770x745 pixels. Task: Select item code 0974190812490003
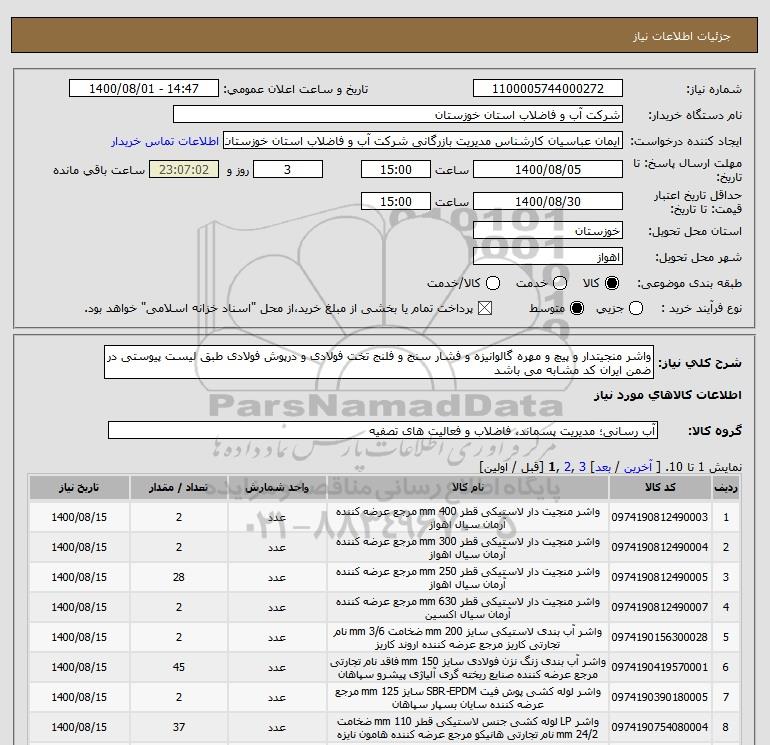[660, 517]
